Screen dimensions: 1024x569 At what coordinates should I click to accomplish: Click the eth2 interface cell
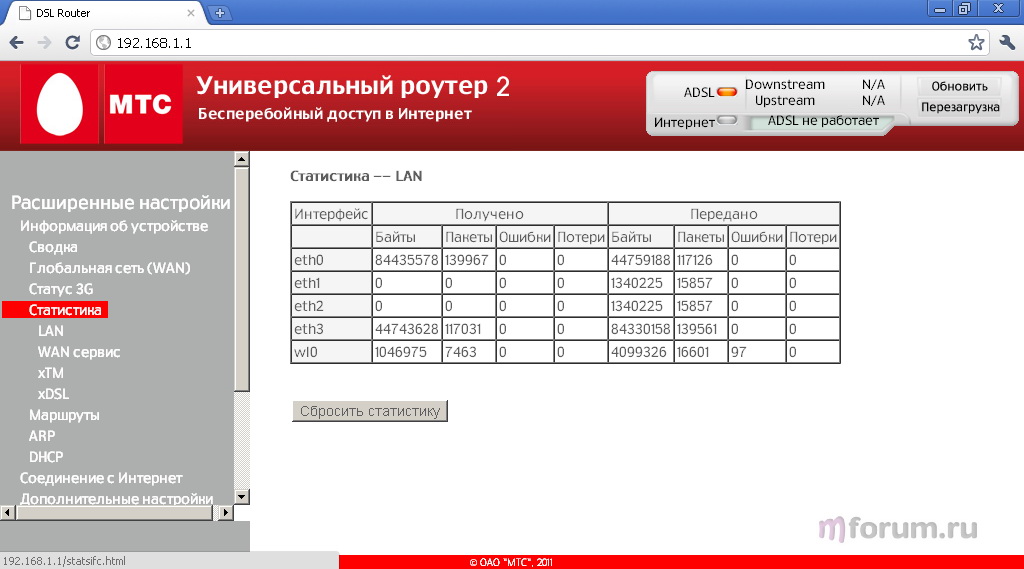click(x=331, y=306)
